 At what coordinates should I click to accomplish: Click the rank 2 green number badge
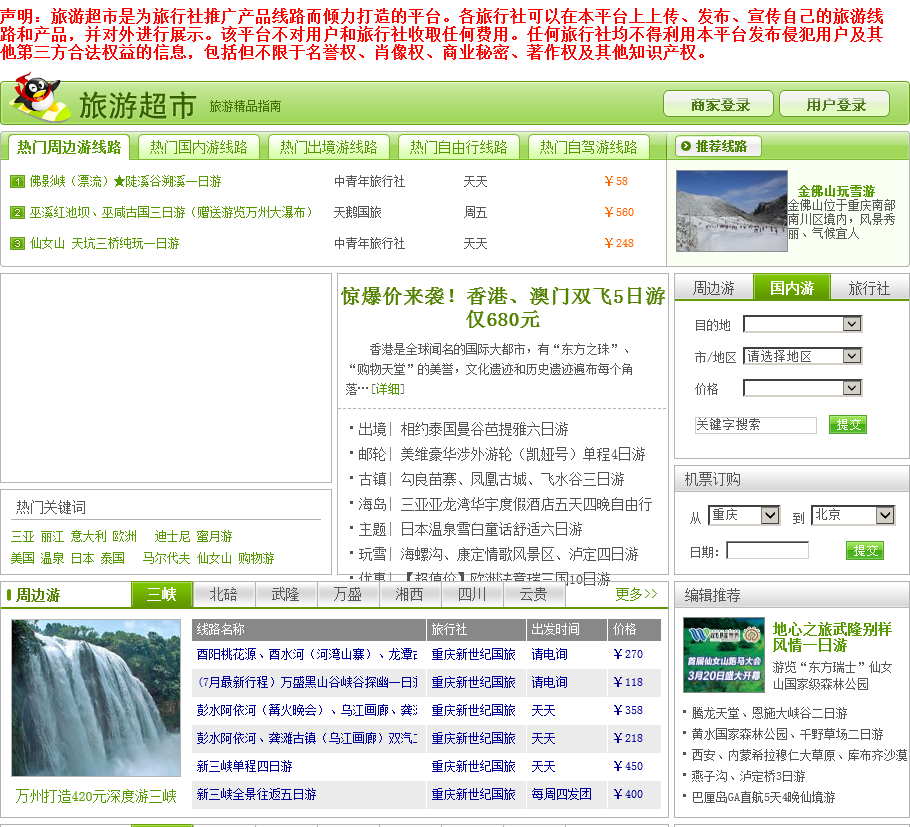17,212
